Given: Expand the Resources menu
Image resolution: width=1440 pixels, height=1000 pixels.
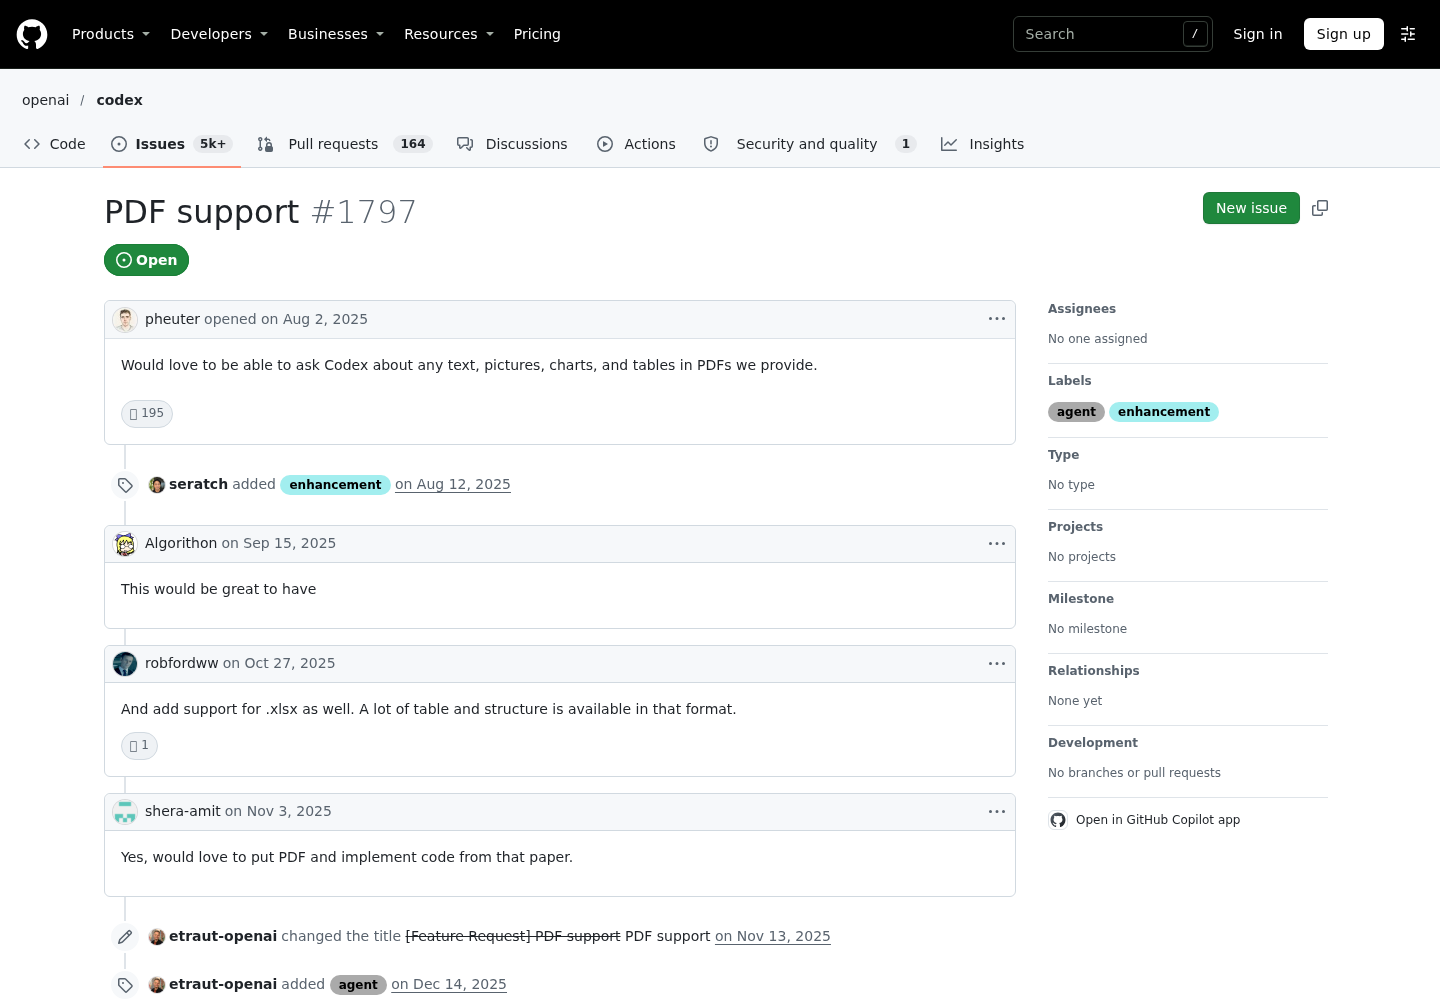Looking at the screenshot, I should coord(449,34).
